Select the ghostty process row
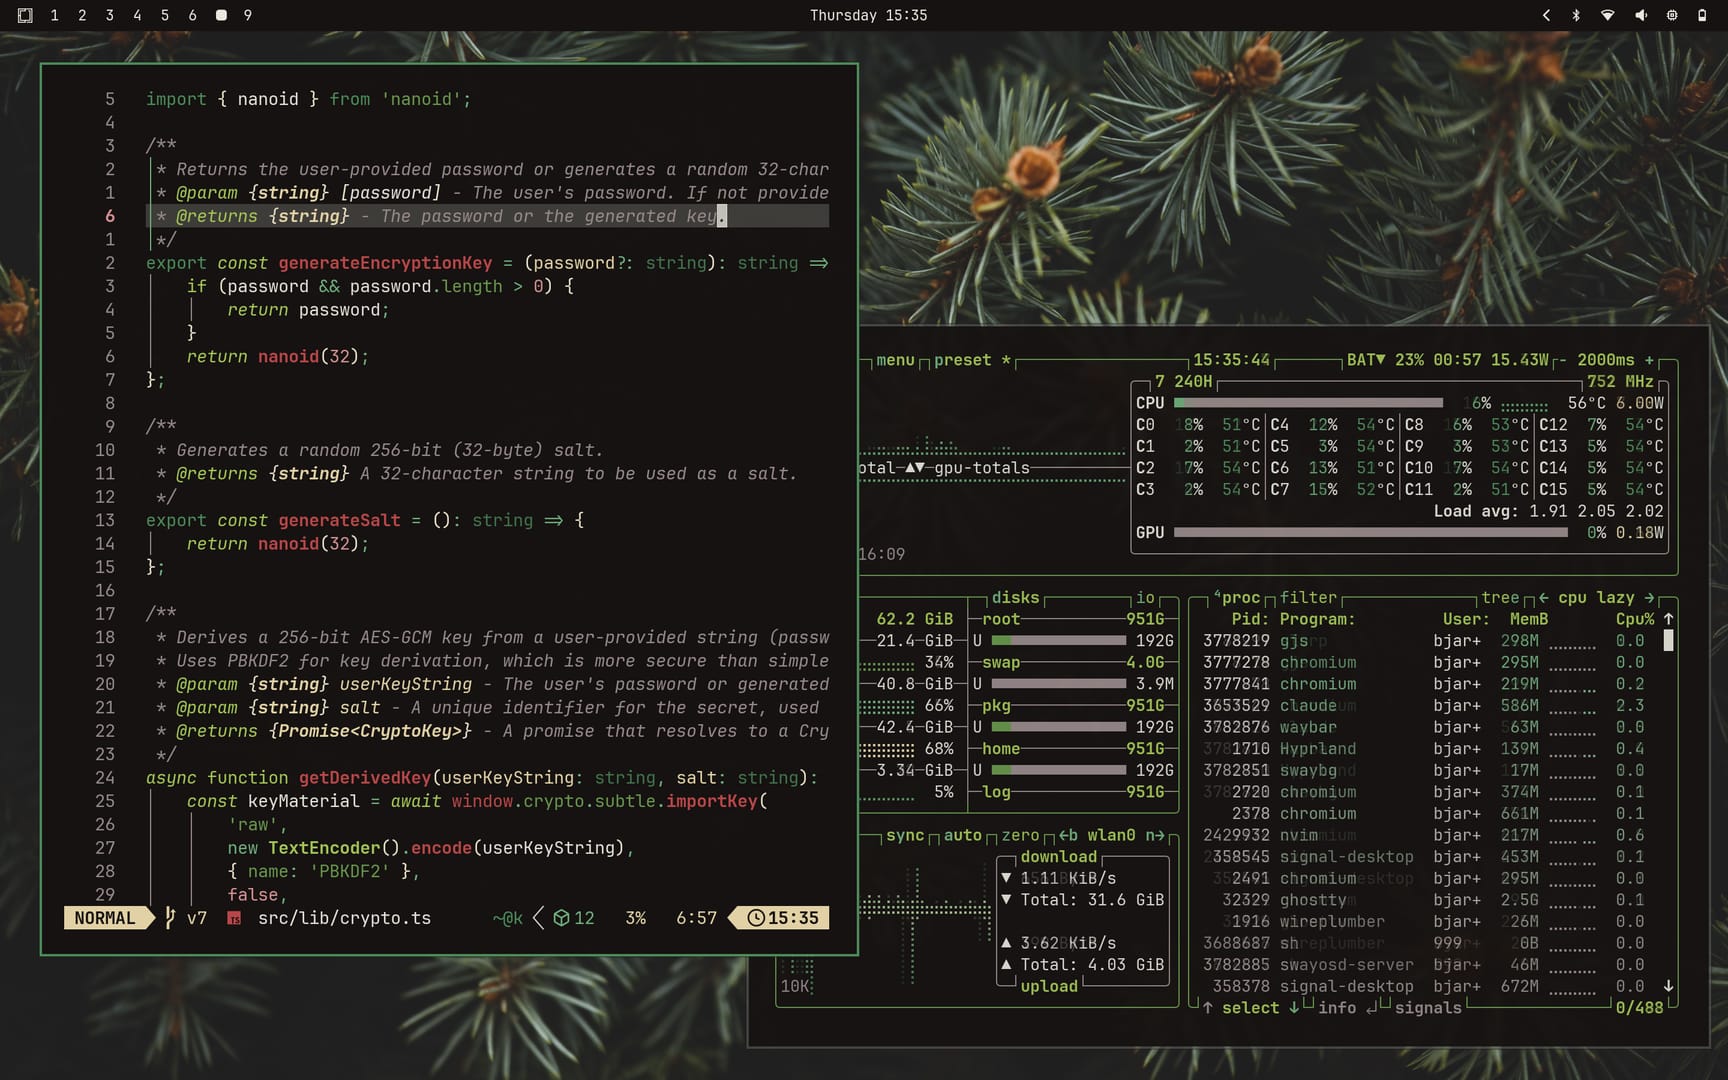 click(1312, 900)
